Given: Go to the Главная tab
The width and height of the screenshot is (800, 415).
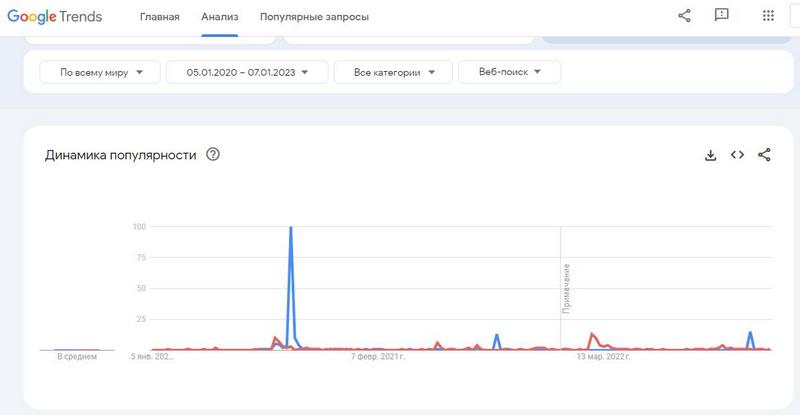Looking at the screenshot, I should pos(160,17).
